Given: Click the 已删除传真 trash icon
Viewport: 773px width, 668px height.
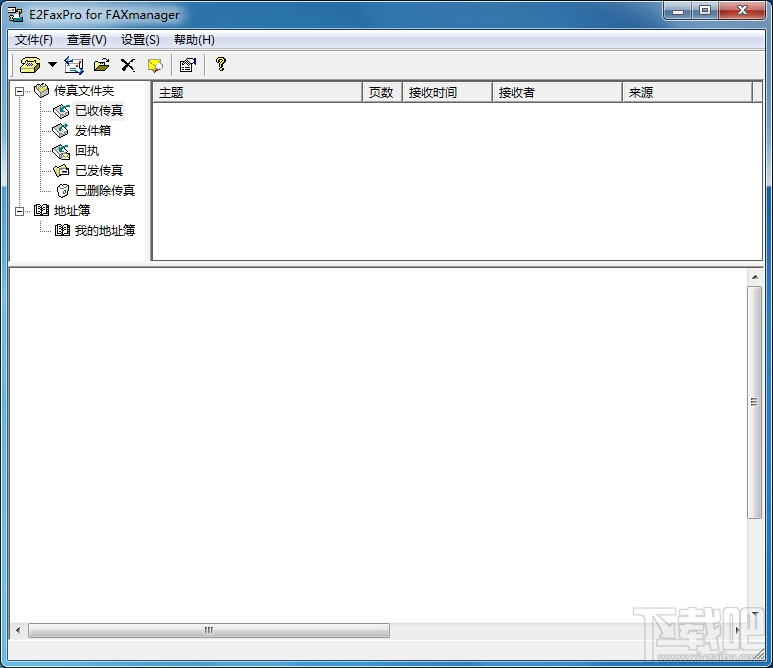Looking at the screenshot, I should click(62, 190).
